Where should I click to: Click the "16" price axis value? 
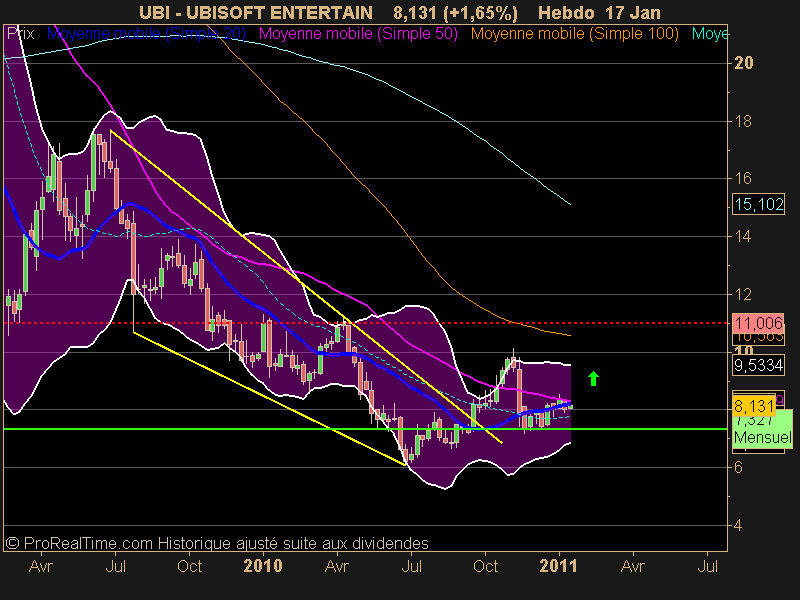(x=743, y=178)
